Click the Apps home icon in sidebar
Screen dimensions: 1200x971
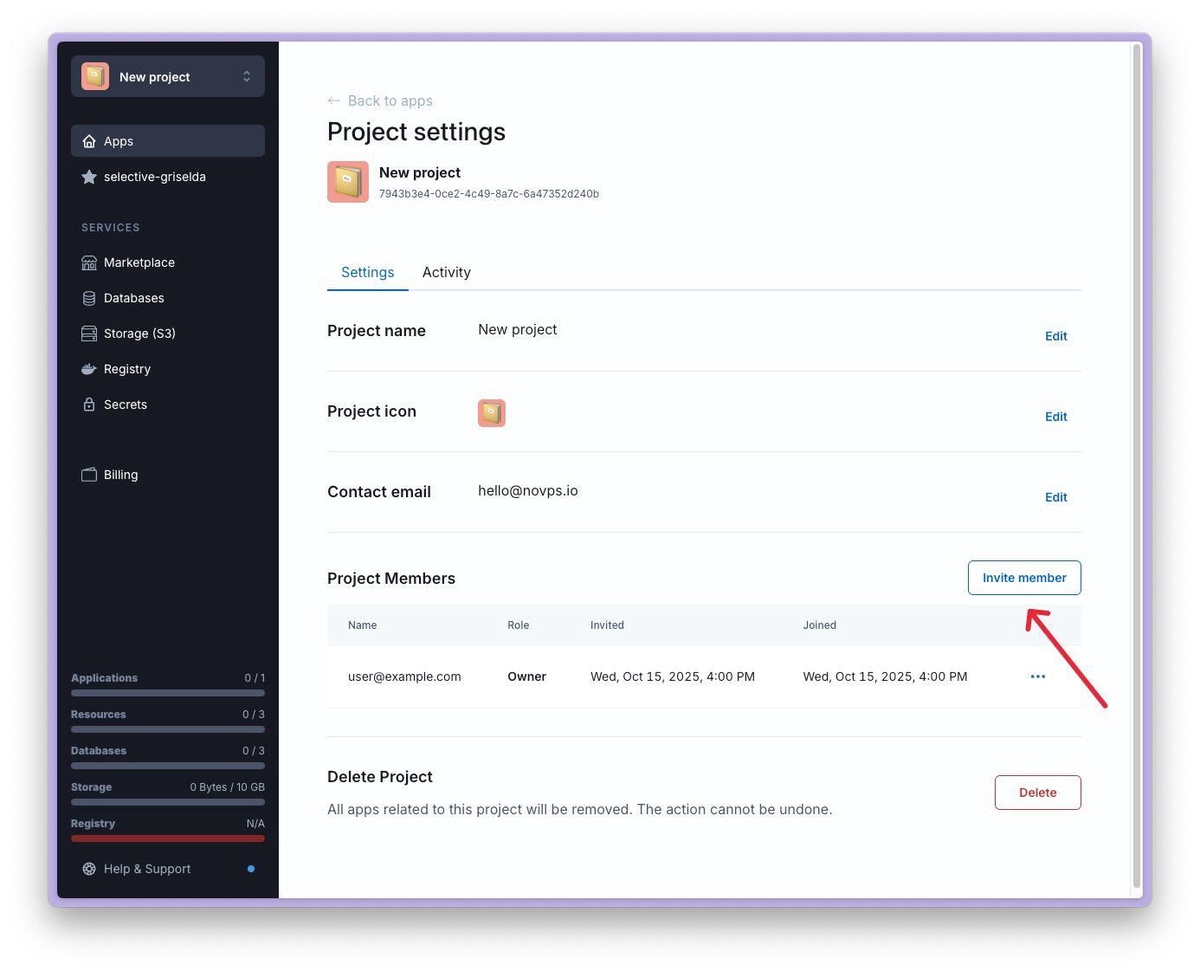click(x=89, y=141)
